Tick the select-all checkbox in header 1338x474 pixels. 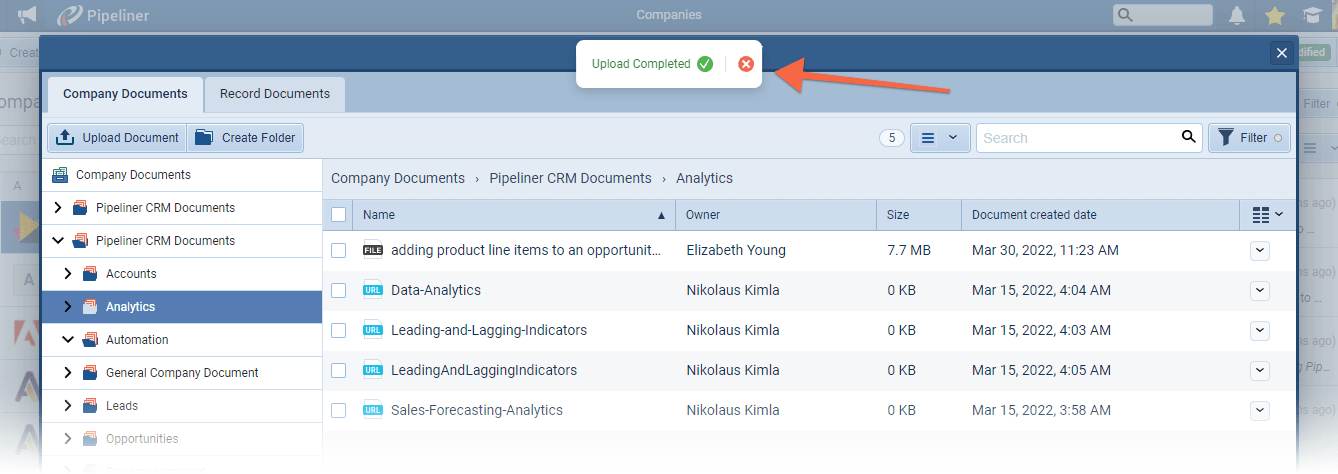339,215
